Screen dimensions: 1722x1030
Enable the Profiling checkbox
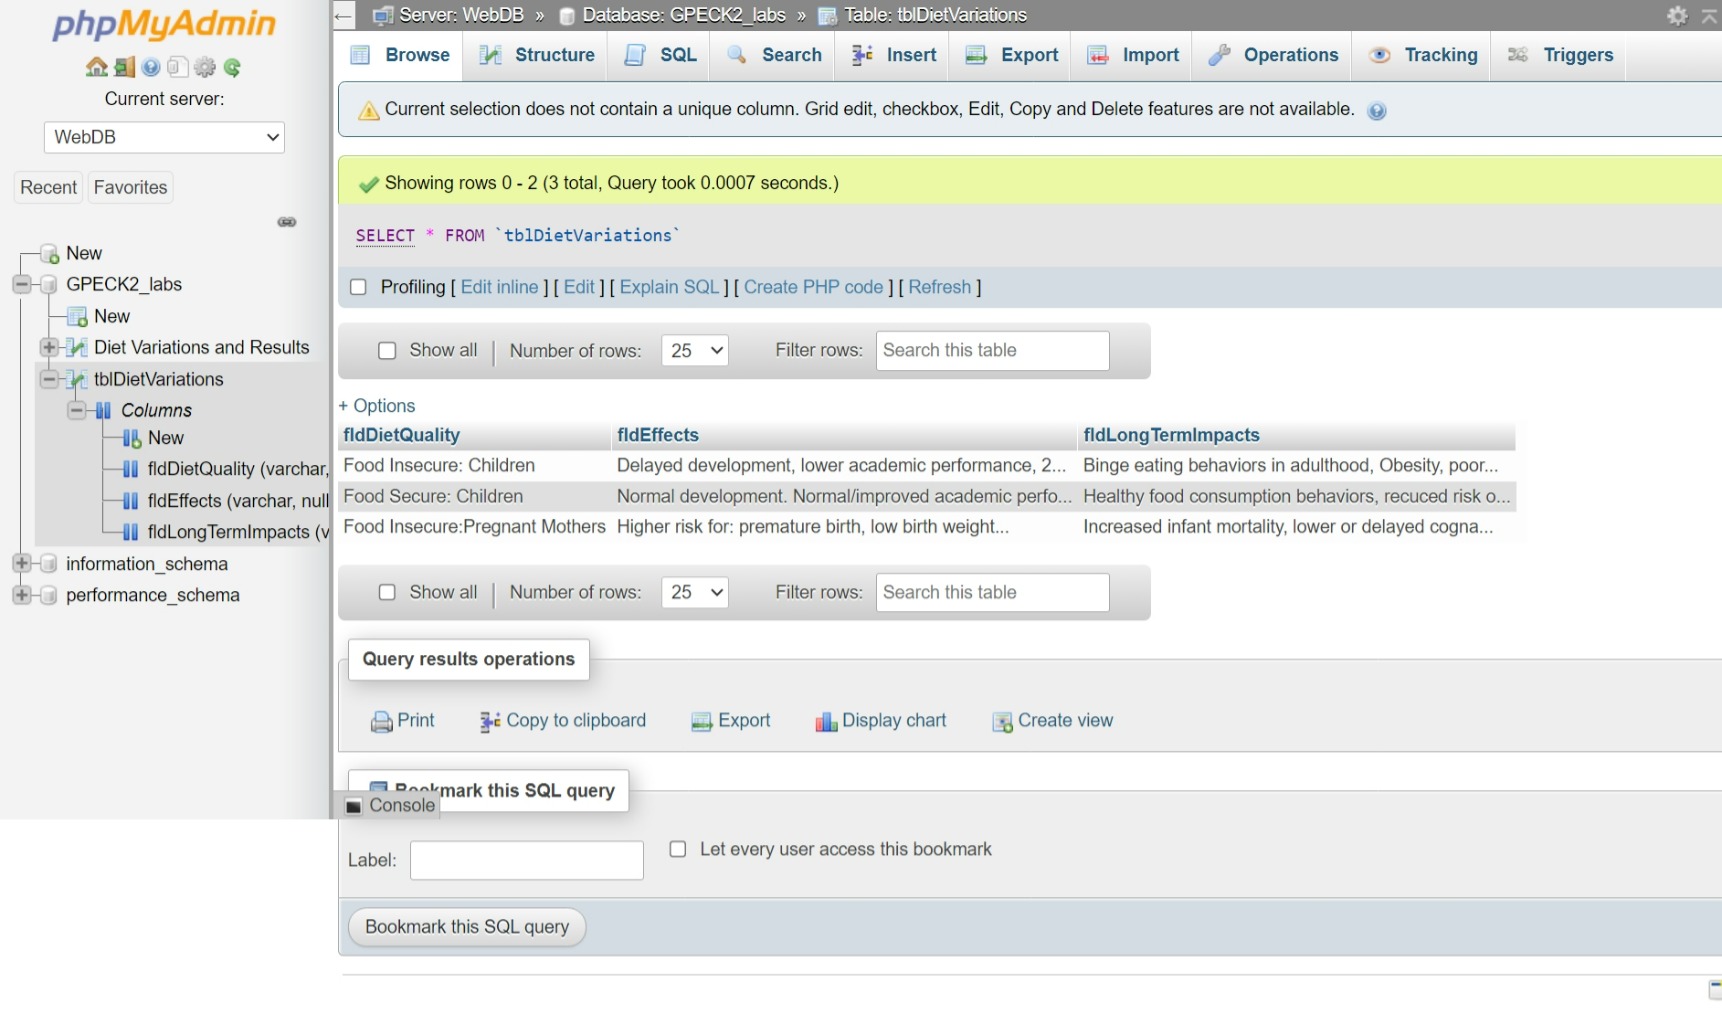tap(358, 288)
